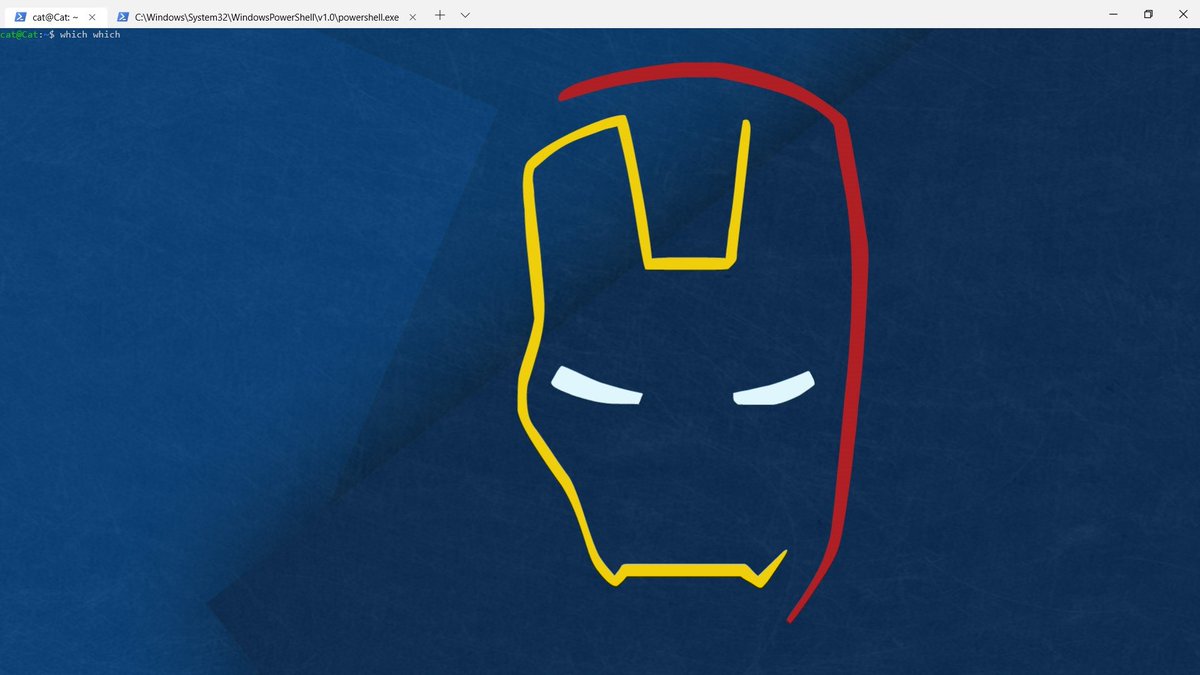Expand the new tab profile dropdown
The image size is (1200, 675).
pos(465,15)
